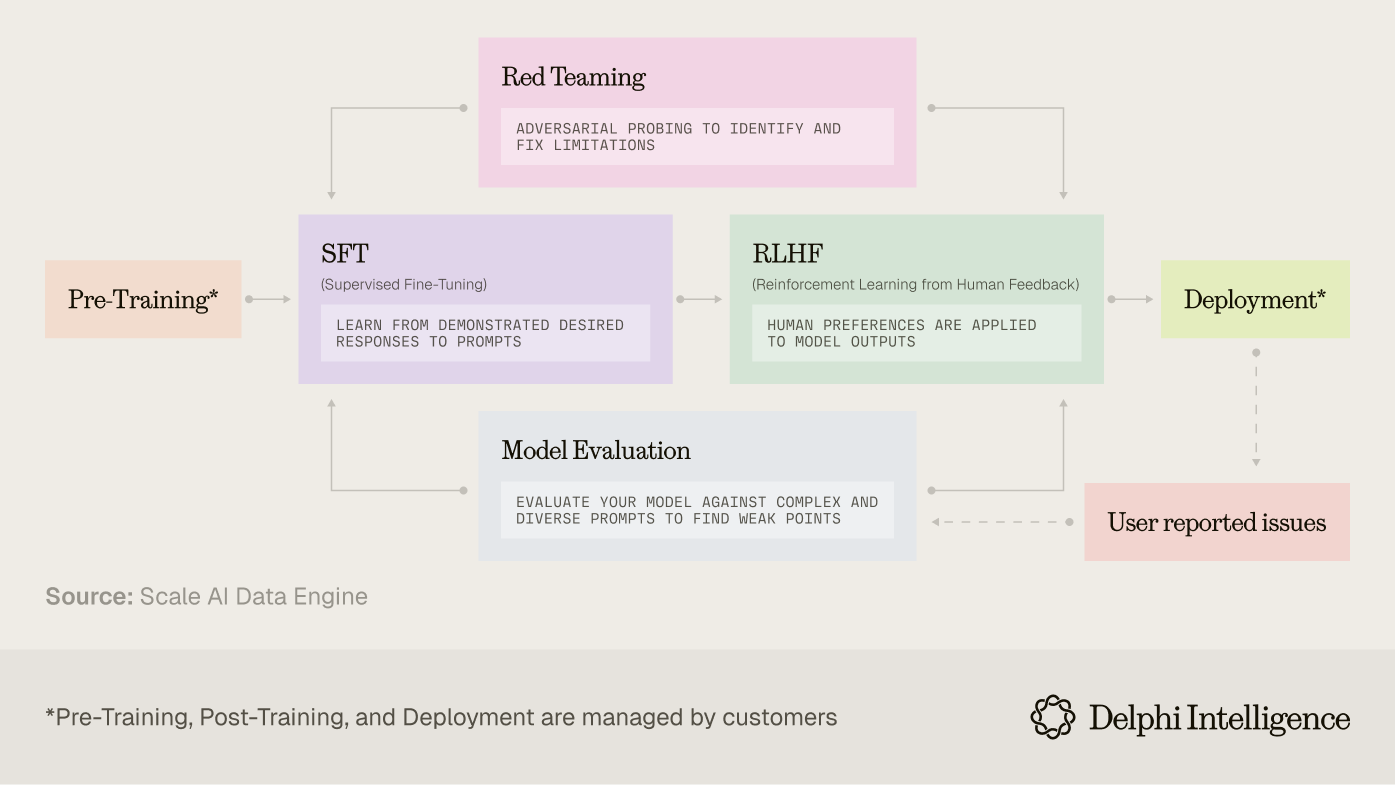Click 'Evaluate your model against complex' text
This screenshot has width=1395, height=785.
697,510
